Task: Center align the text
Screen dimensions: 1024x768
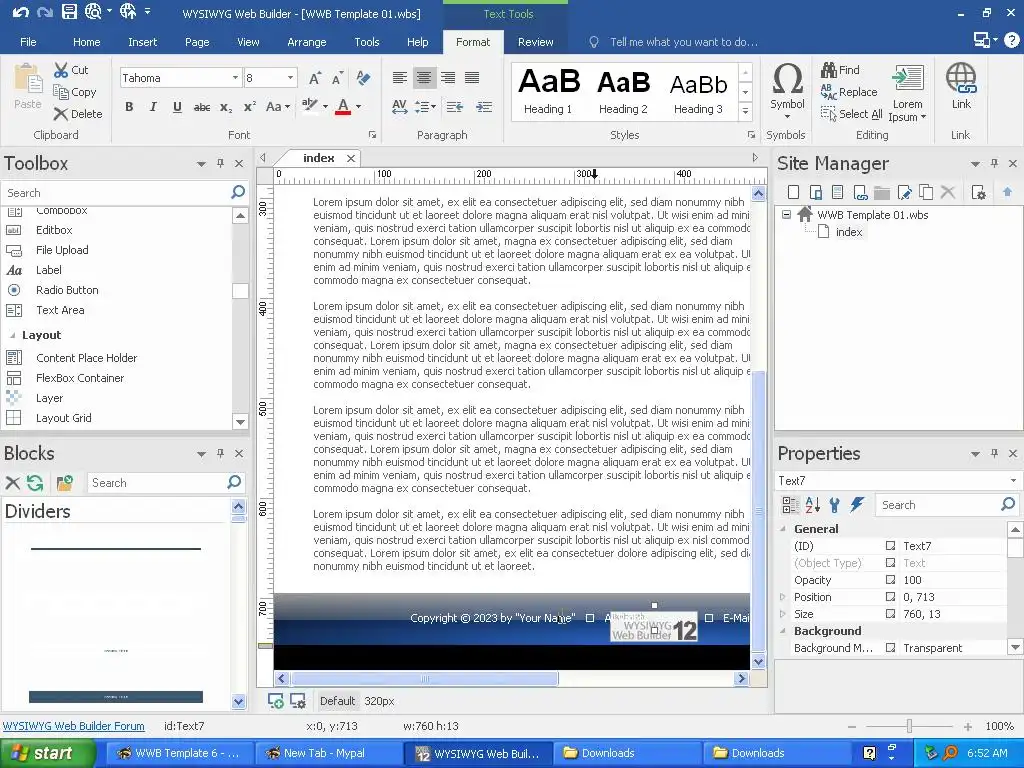Action: 424,78
